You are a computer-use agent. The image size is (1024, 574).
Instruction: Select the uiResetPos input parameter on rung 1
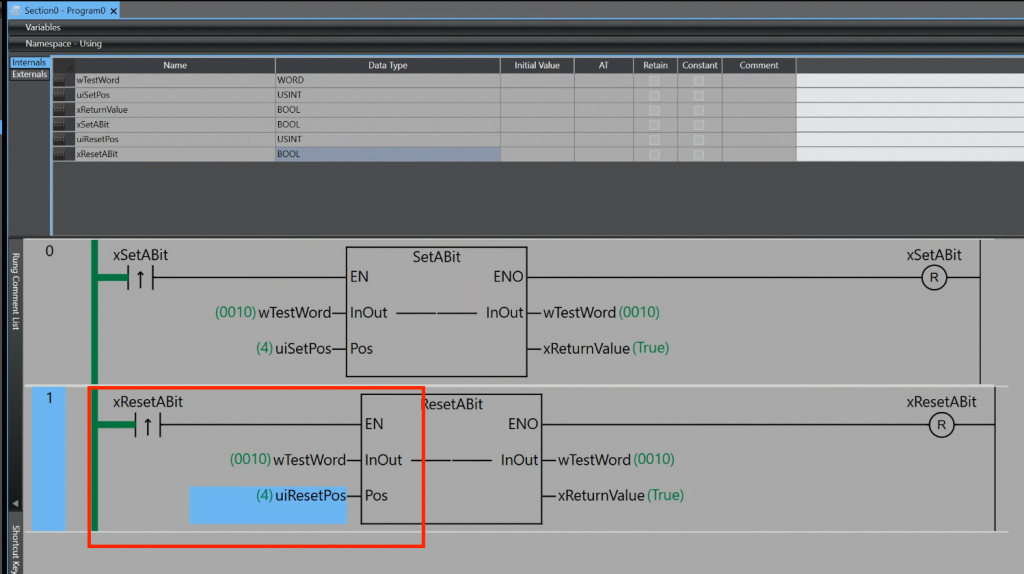(x=310, y=496)
